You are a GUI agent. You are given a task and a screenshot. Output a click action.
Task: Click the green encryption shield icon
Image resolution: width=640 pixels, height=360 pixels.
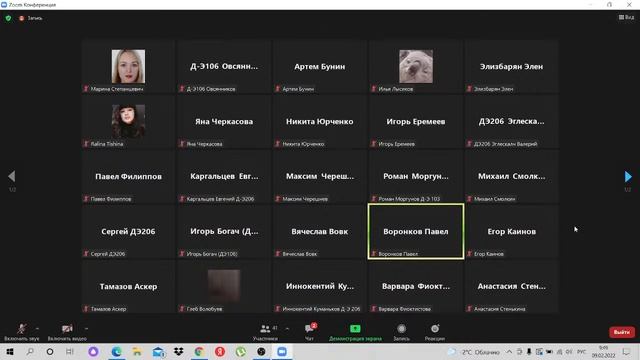(x=8, y=18)
